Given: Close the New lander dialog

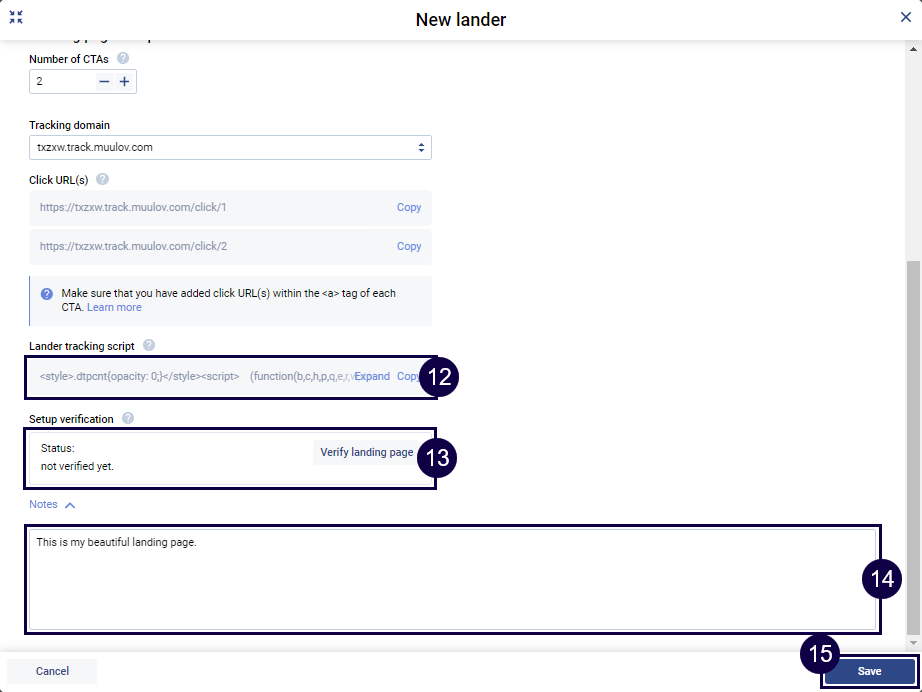Looking at the screenshot, I should click(x=905, y=17).
